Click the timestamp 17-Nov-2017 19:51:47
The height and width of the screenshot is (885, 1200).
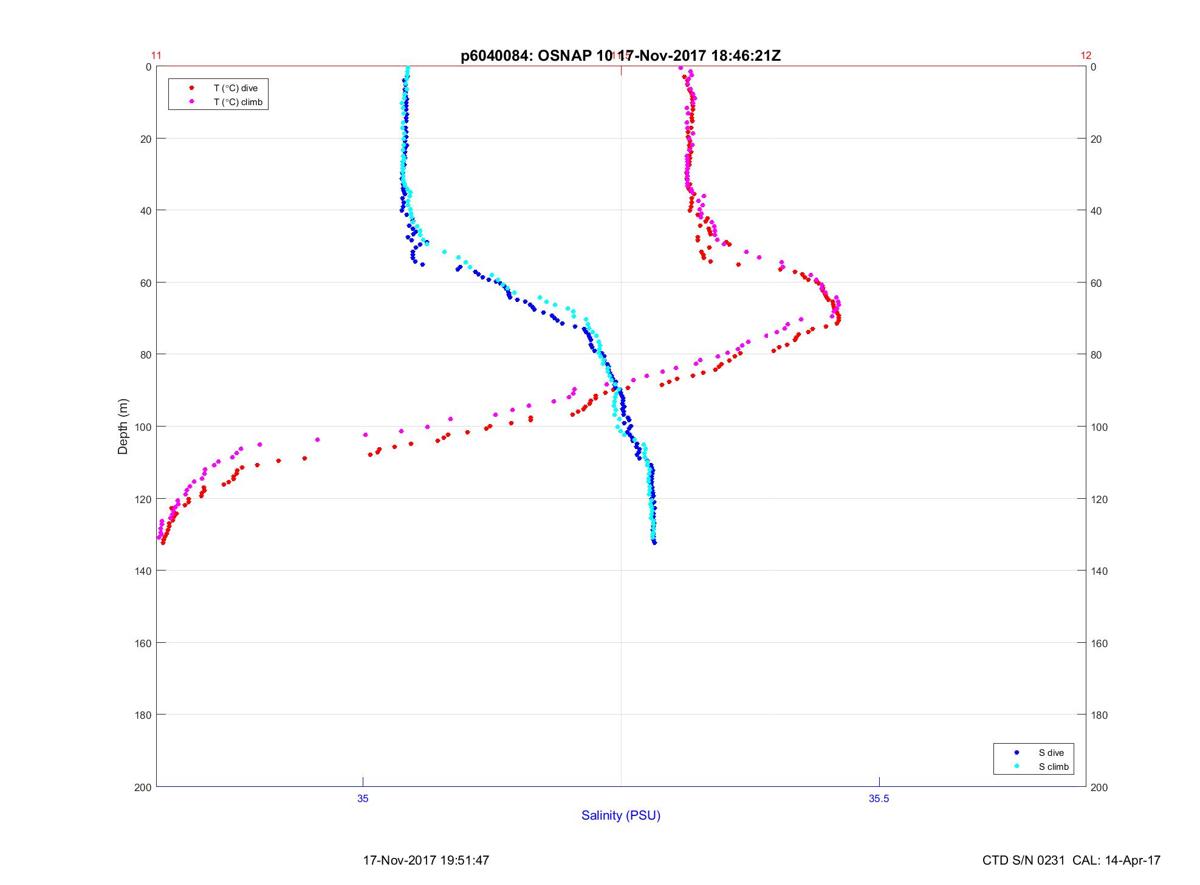click(427, 860)
